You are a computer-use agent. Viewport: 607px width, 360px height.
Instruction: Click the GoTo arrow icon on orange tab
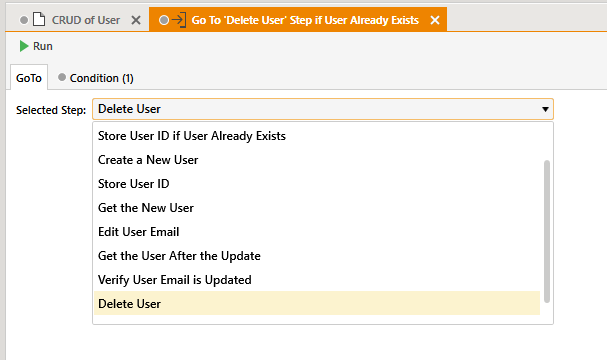point(179,19)
